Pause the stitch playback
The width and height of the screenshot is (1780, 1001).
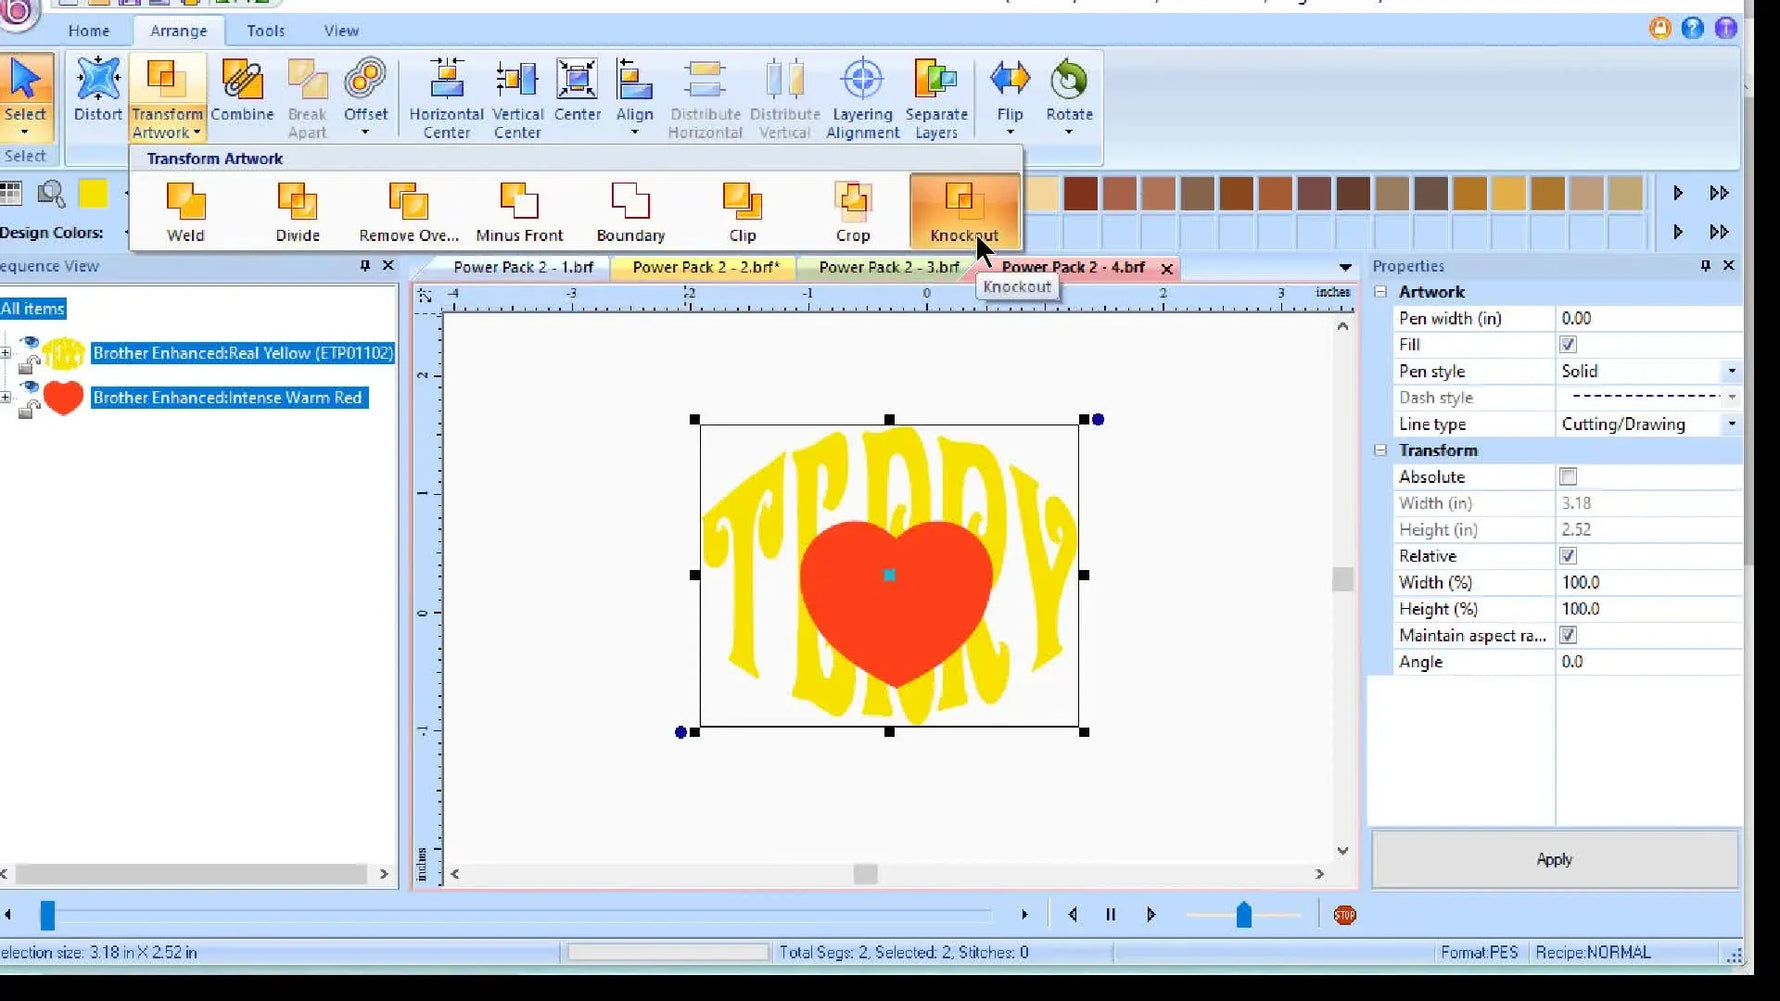[1110, 914]
